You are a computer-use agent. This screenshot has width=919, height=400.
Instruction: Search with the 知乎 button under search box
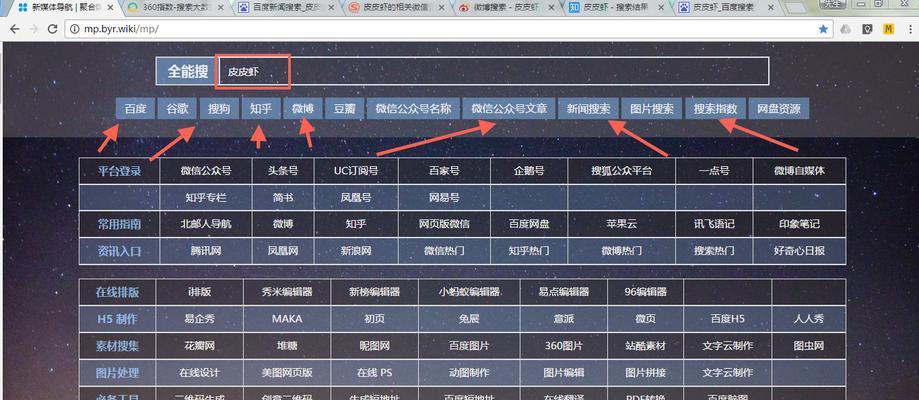coord(261,109)
